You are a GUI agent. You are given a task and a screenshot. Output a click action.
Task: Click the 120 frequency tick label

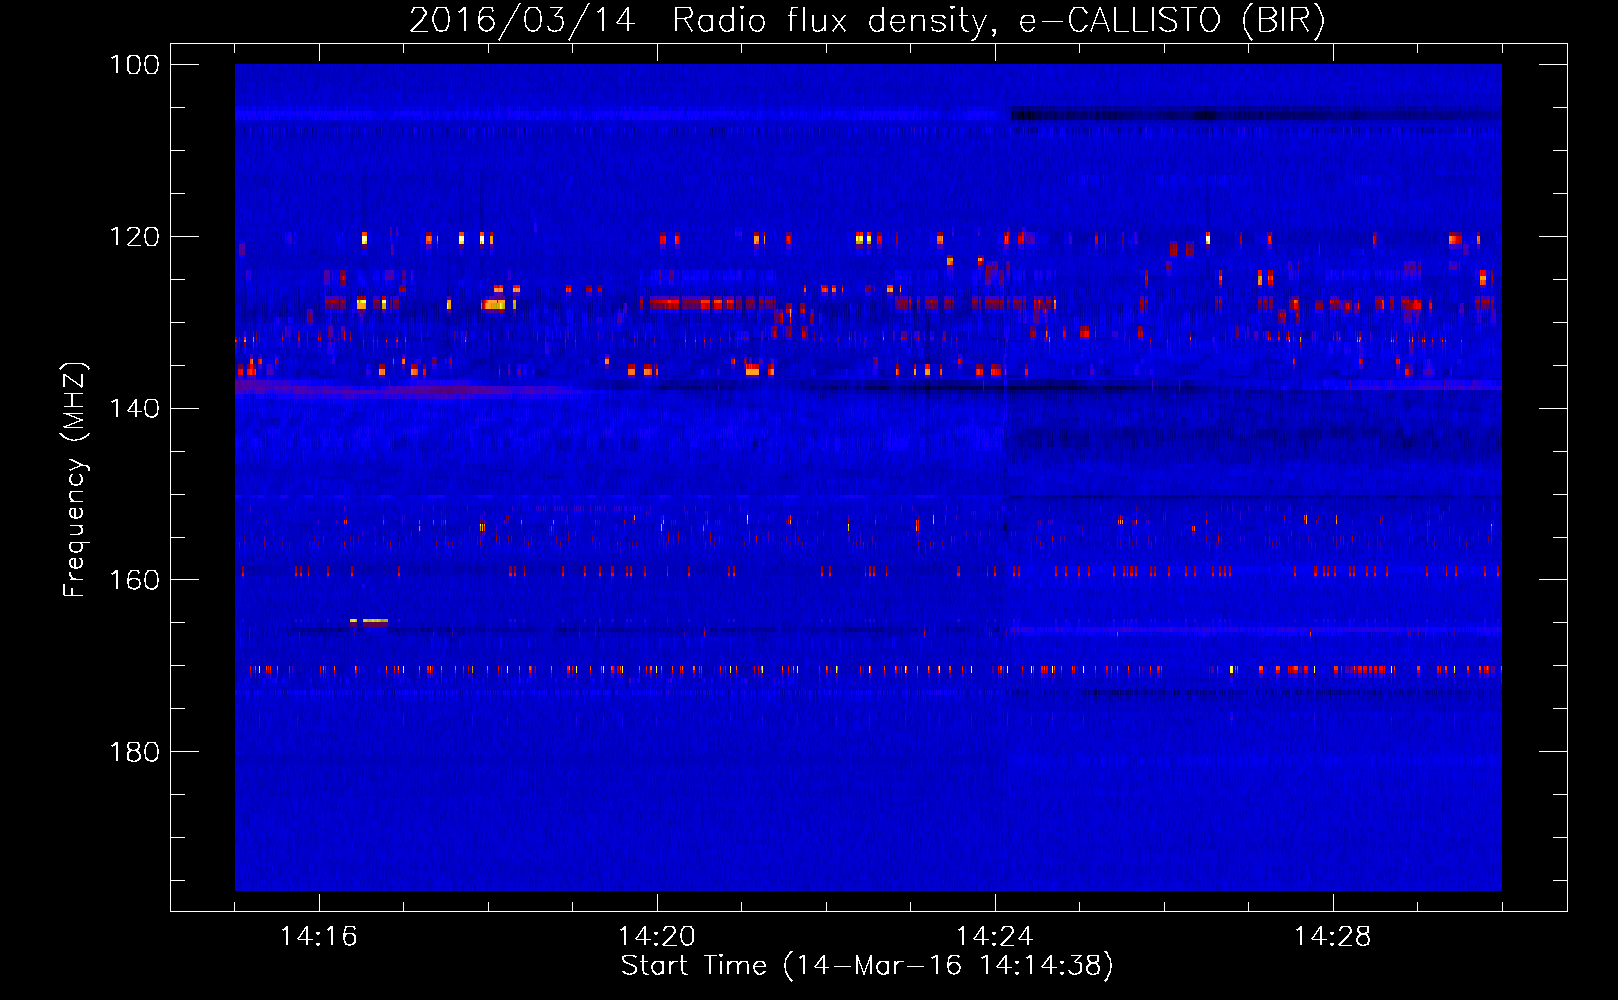click(134, 237)
